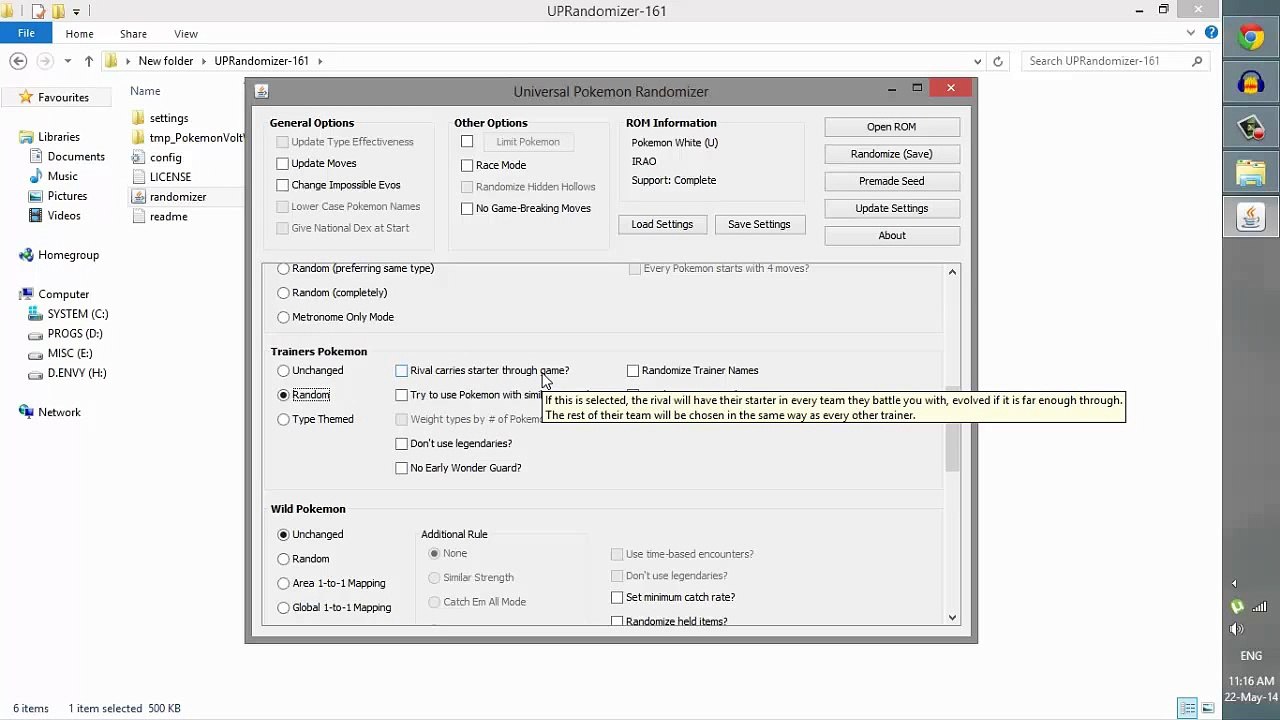Click the Load Settings button
The height and width of the screenshot is (720, 1280).
click(x=662, y=224)
